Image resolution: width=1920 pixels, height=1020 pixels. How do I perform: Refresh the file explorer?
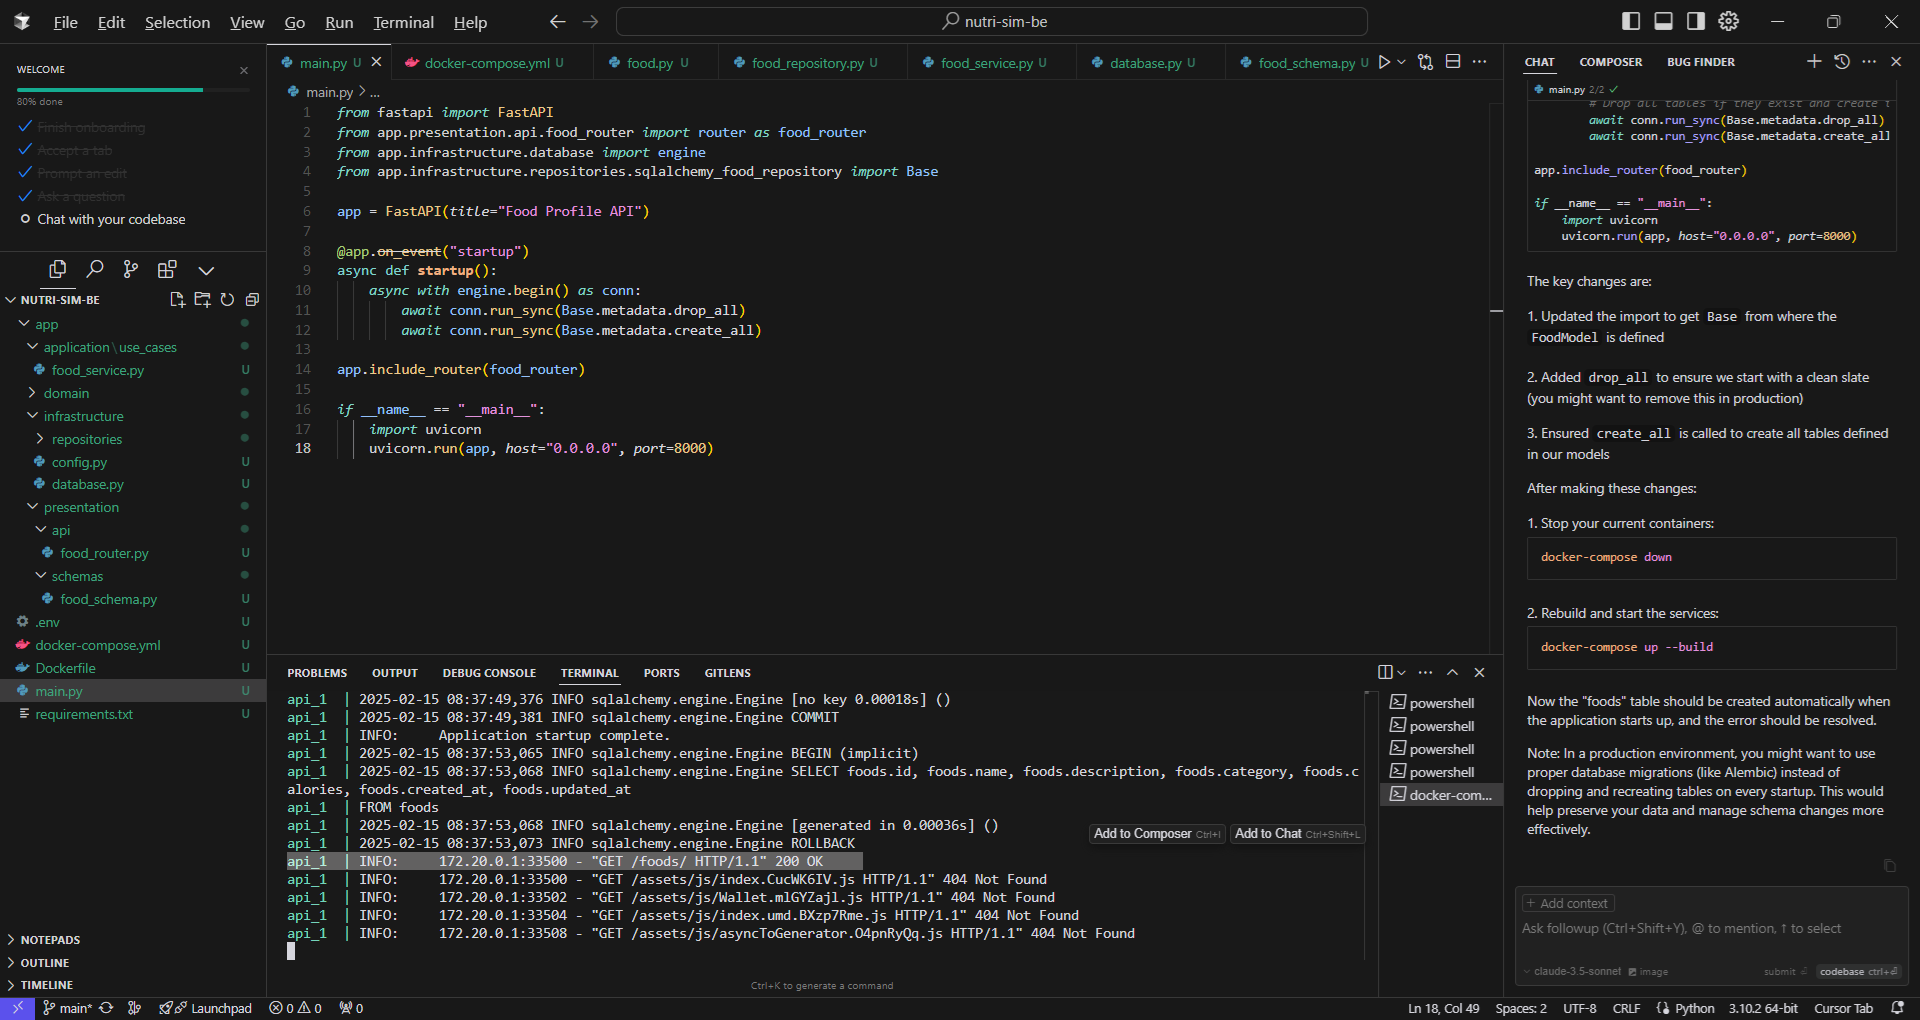(x=227, y=299)
